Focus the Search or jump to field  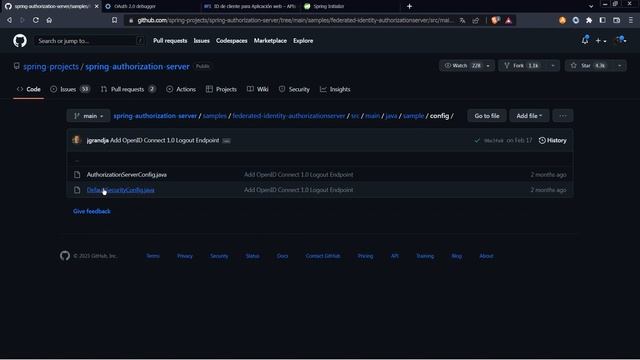(x=89, y=41)
